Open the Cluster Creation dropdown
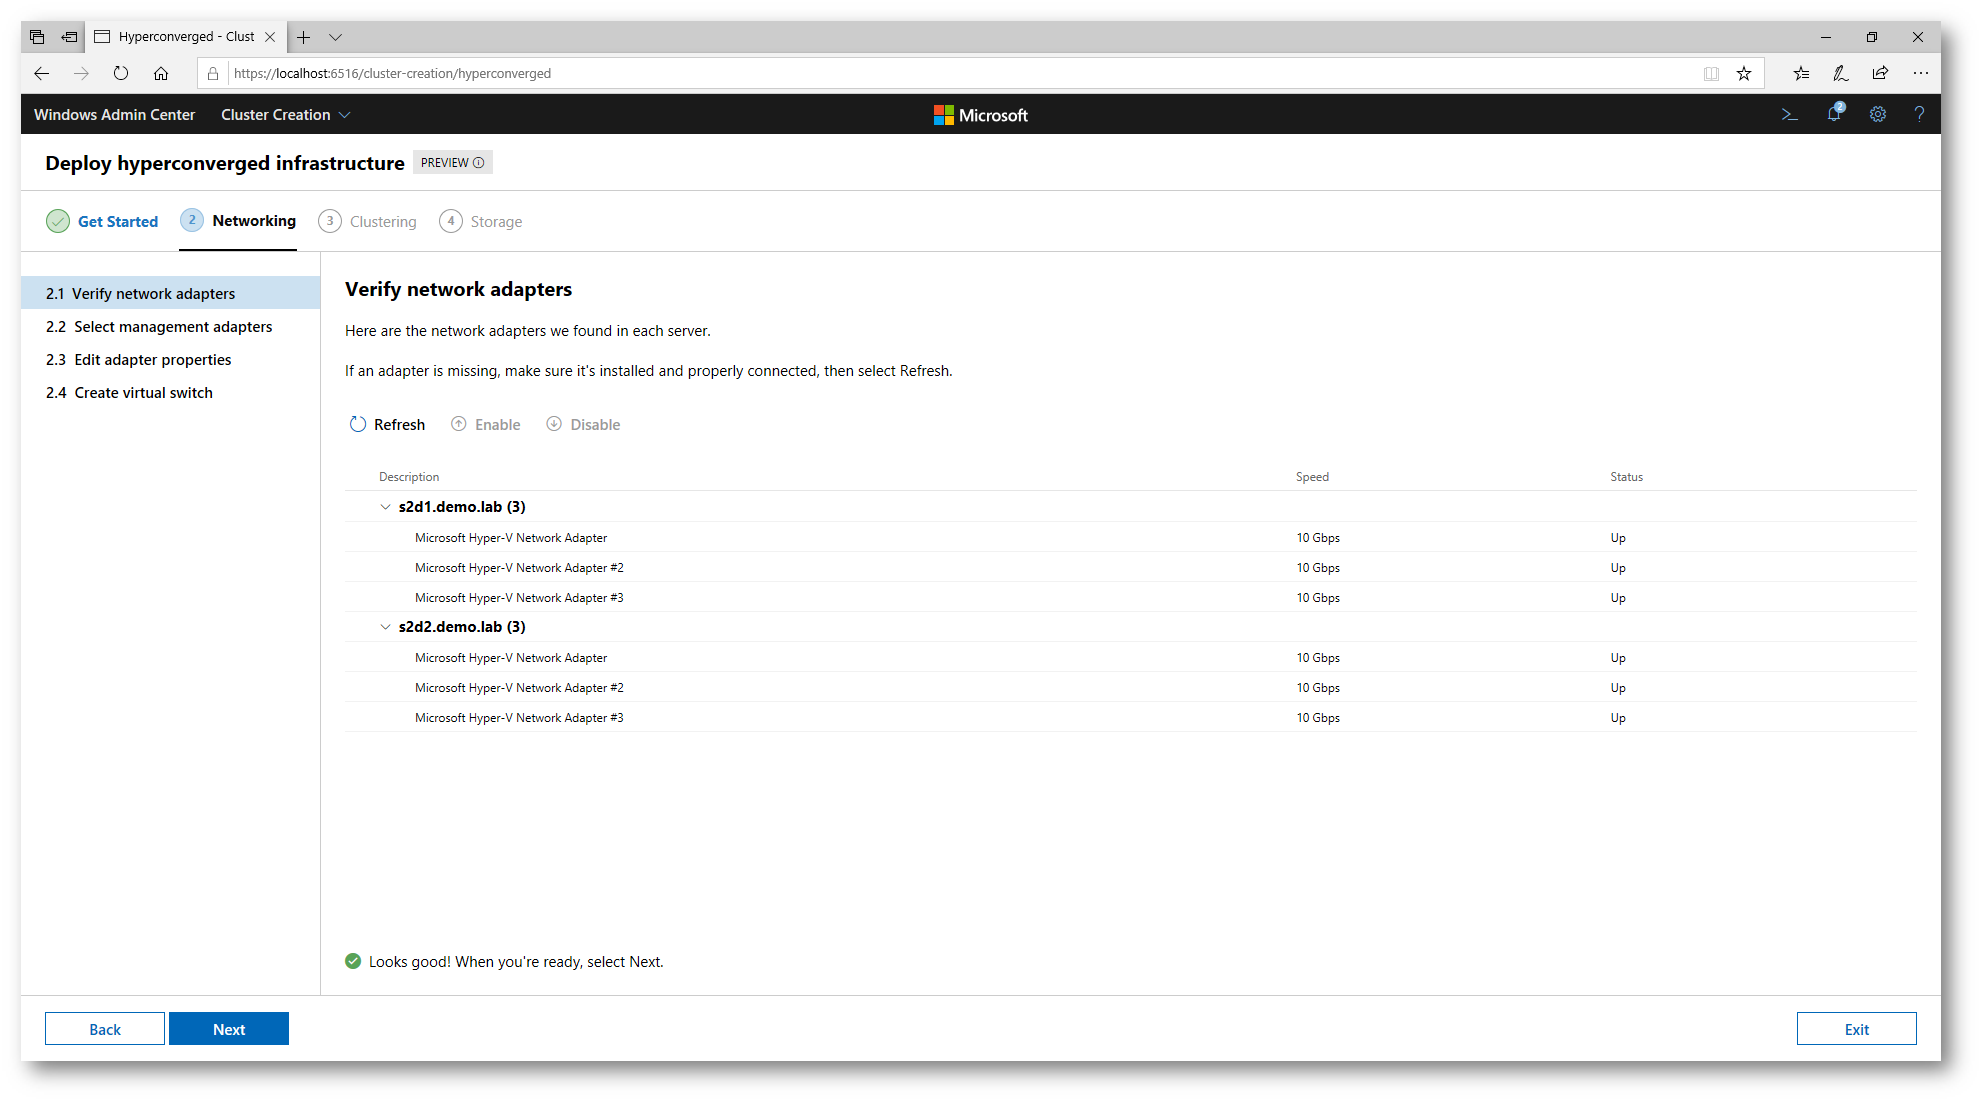This screenshot has height=1103, width=1983. tap(286, 115)
